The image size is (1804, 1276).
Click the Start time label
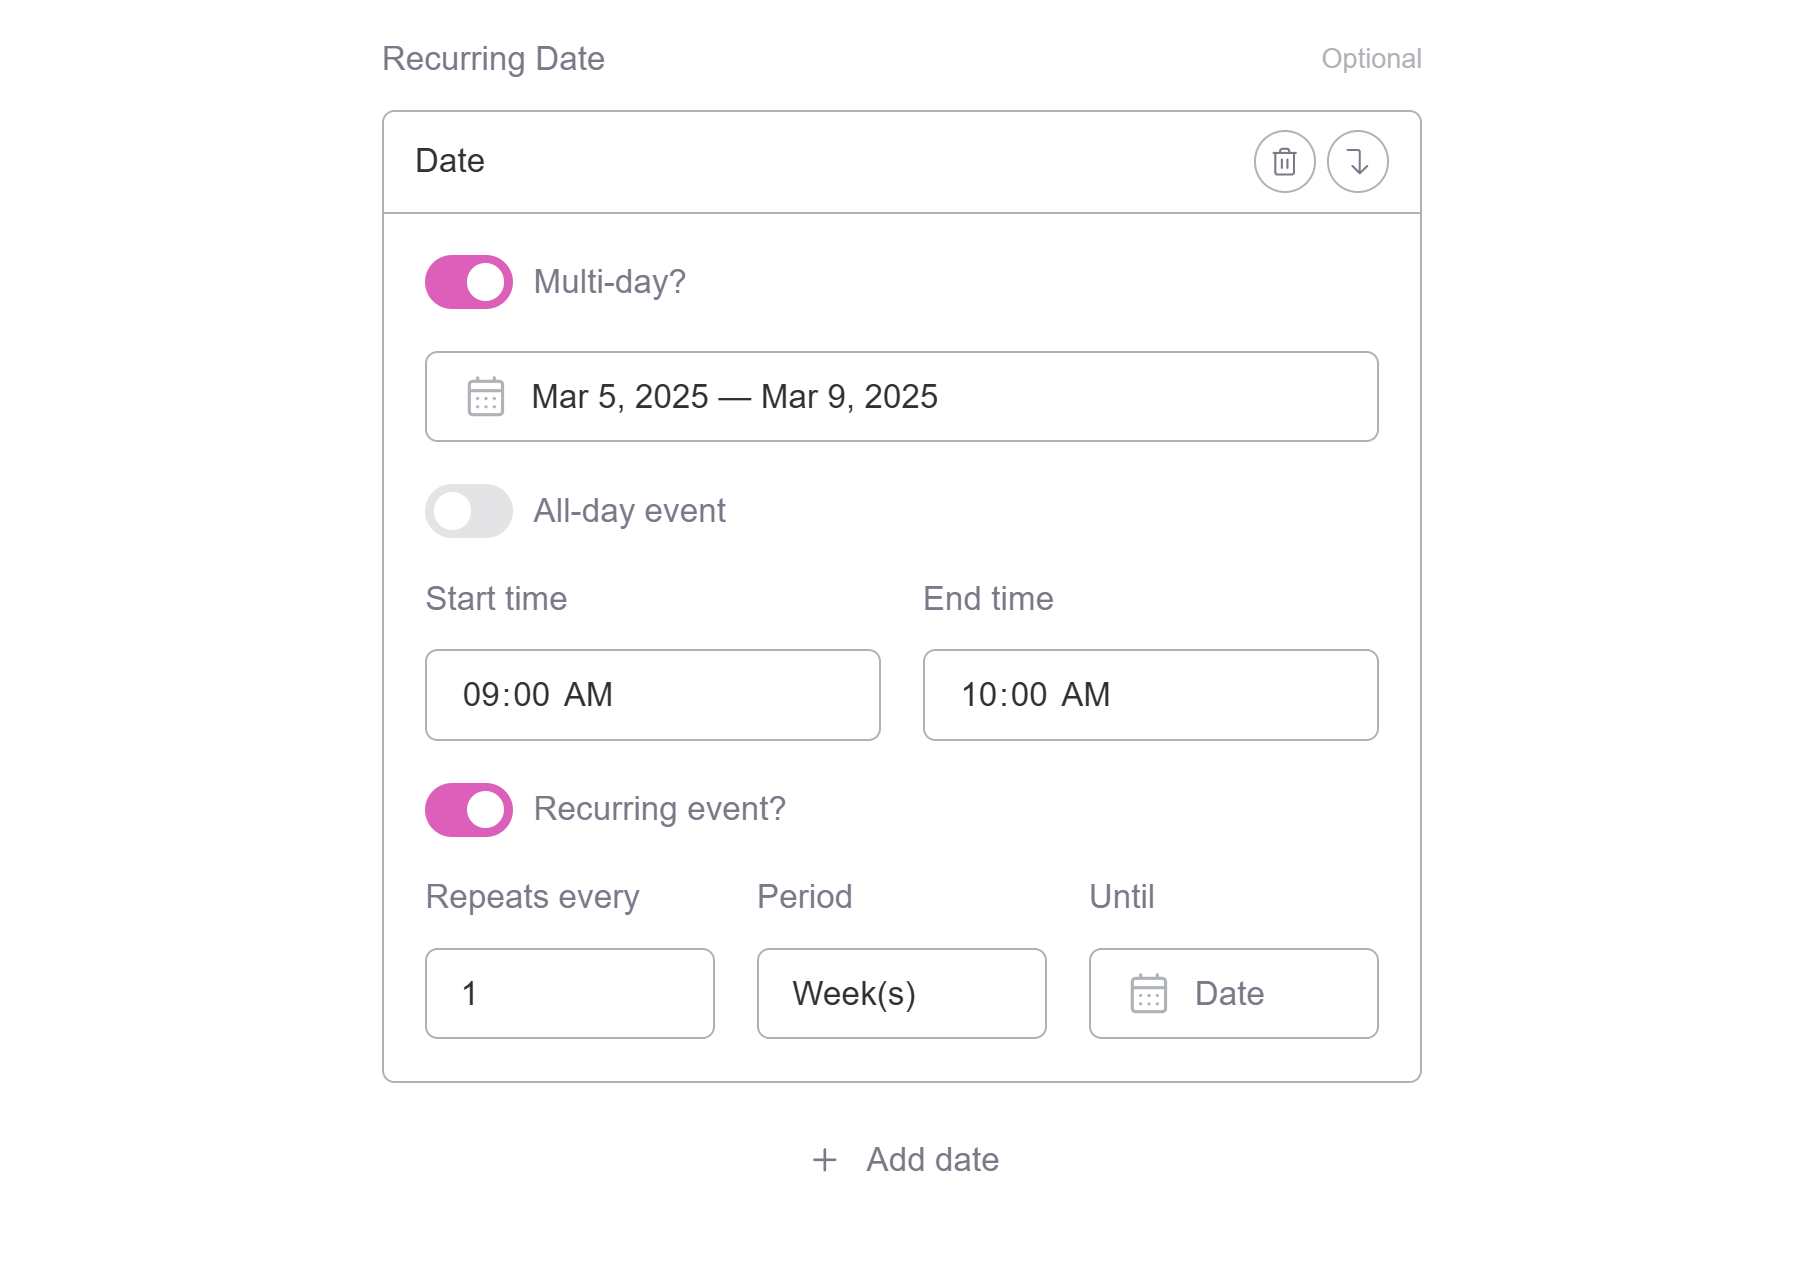click(495, 598)
